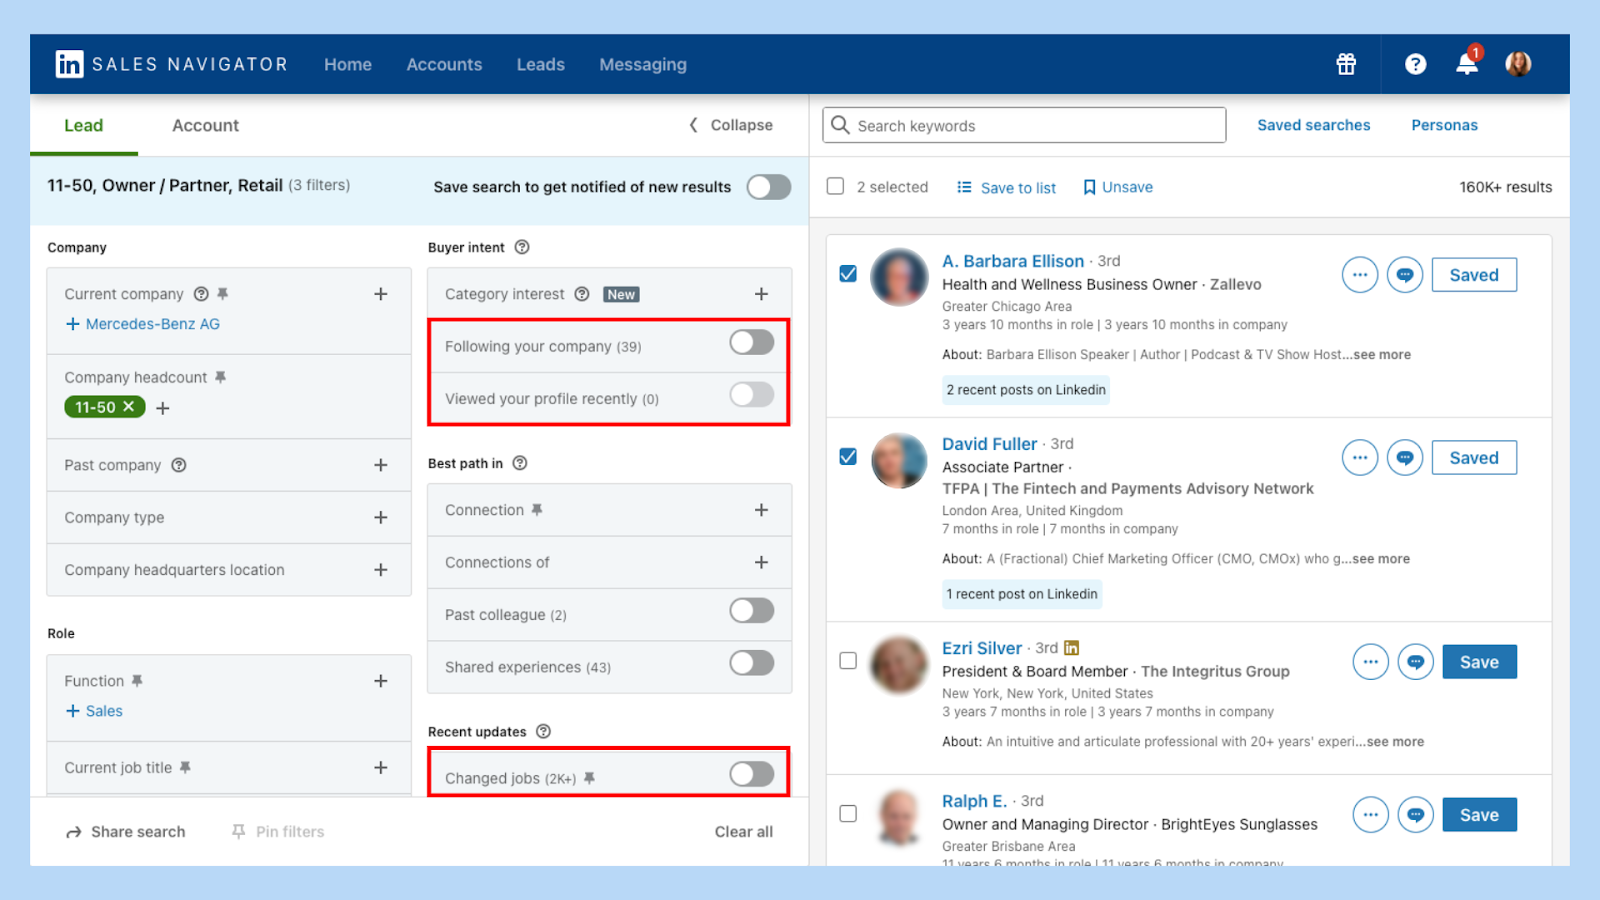
Task: Enable Viewed your profile recently filter
Action: [x=752, y=394]
